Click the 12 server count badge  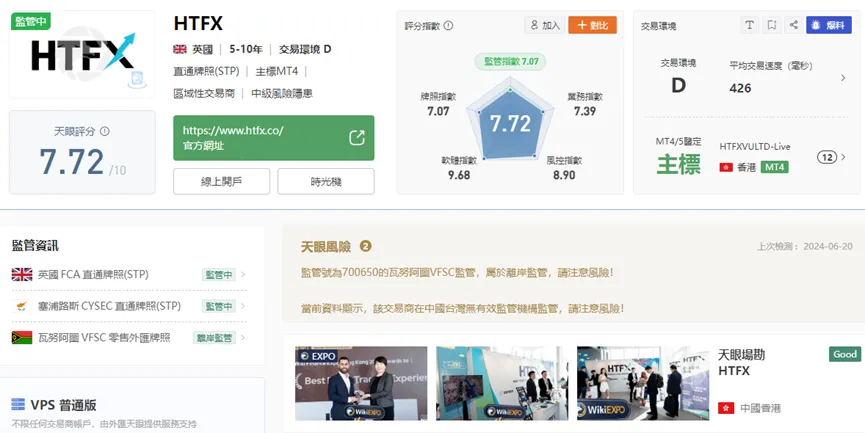[x=826, y=157]
